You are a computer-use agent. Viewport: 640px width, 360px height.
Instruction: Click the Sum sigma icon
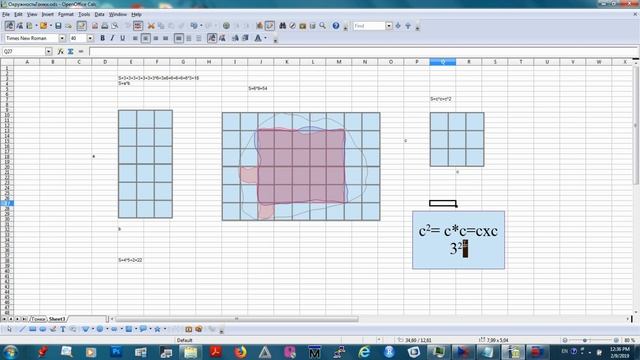[71, 51]
